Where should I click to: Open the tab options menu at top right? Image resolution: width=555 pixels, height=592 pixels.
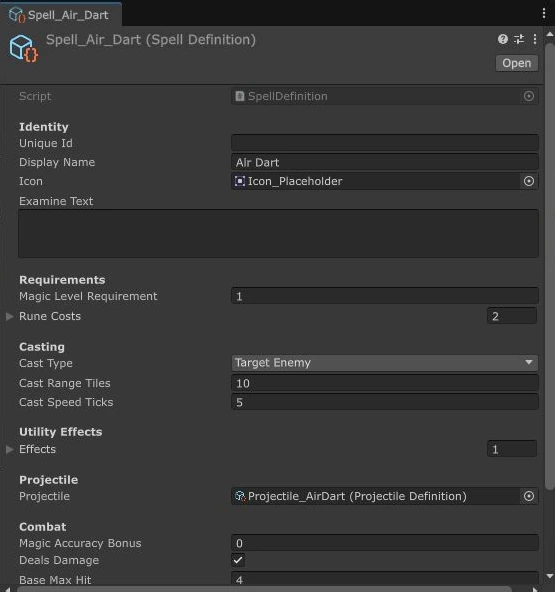[544, 13]
